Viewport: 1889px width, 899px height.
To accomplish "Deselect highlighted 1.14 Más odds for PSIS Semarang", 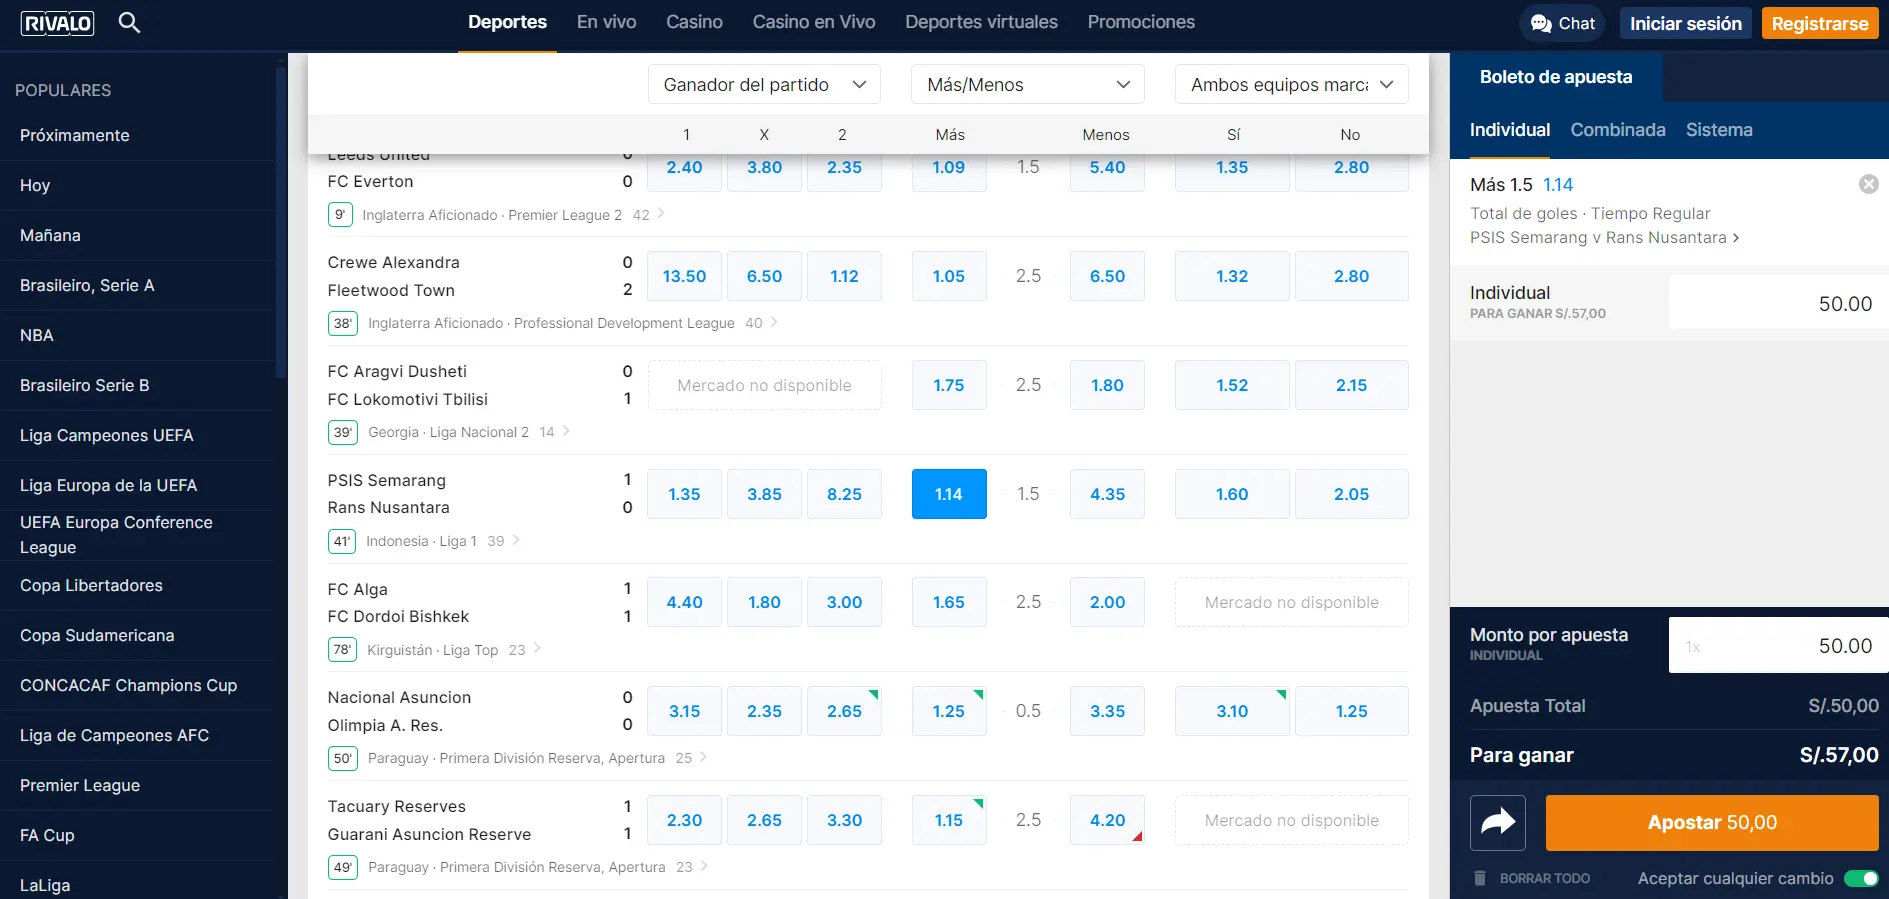I will point(949,494).
